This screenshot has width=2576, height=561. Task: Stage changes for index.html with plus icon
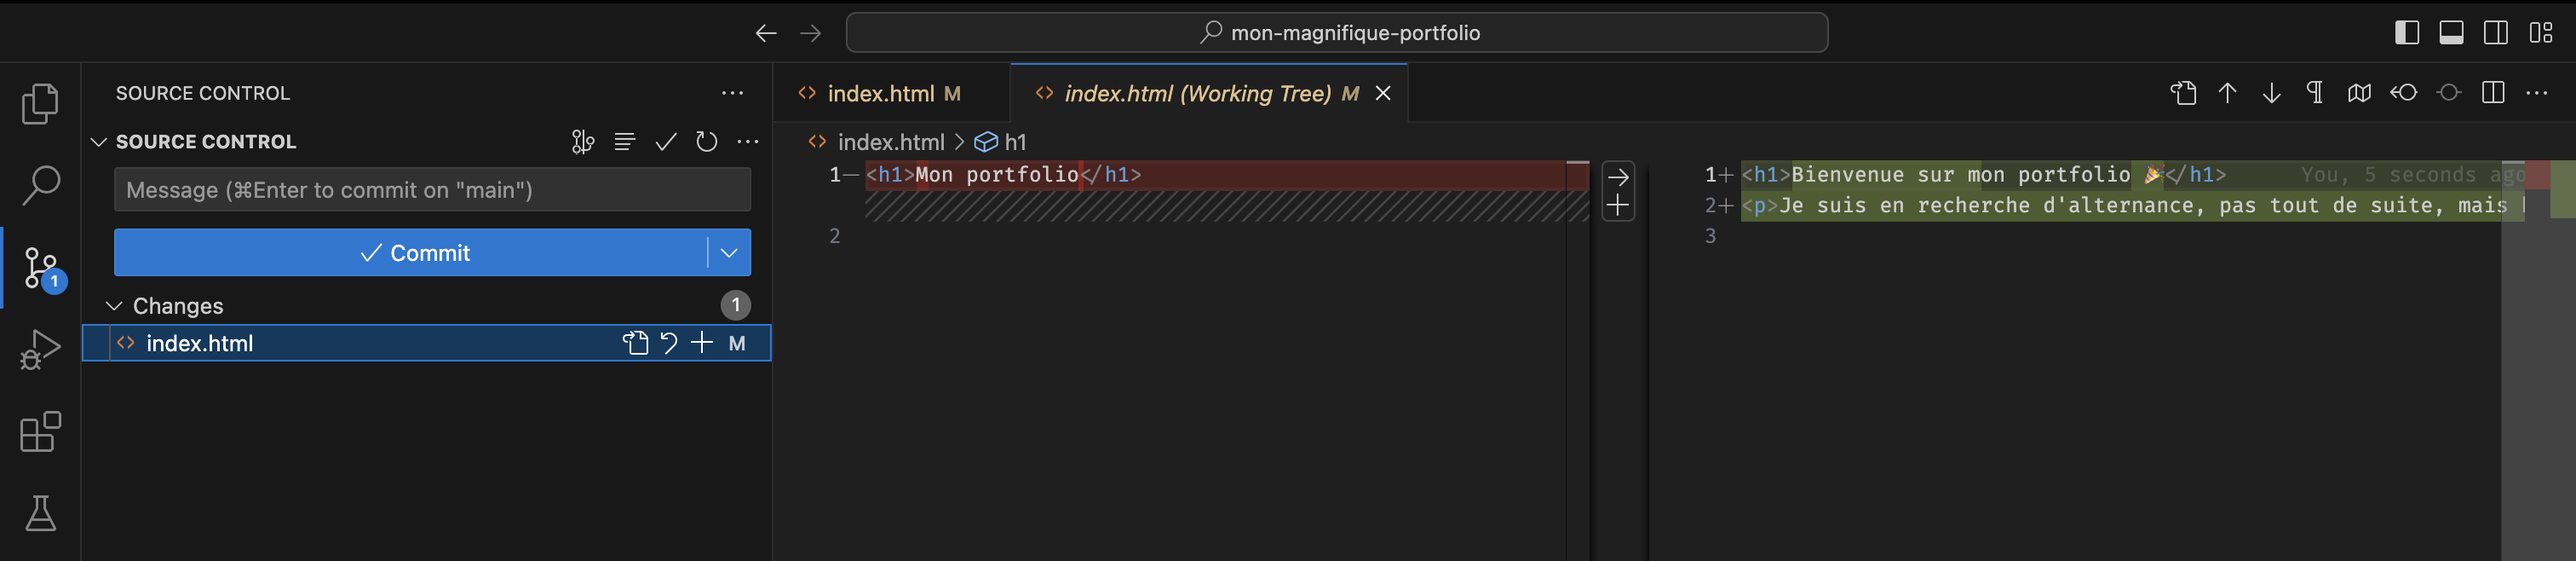702,343
